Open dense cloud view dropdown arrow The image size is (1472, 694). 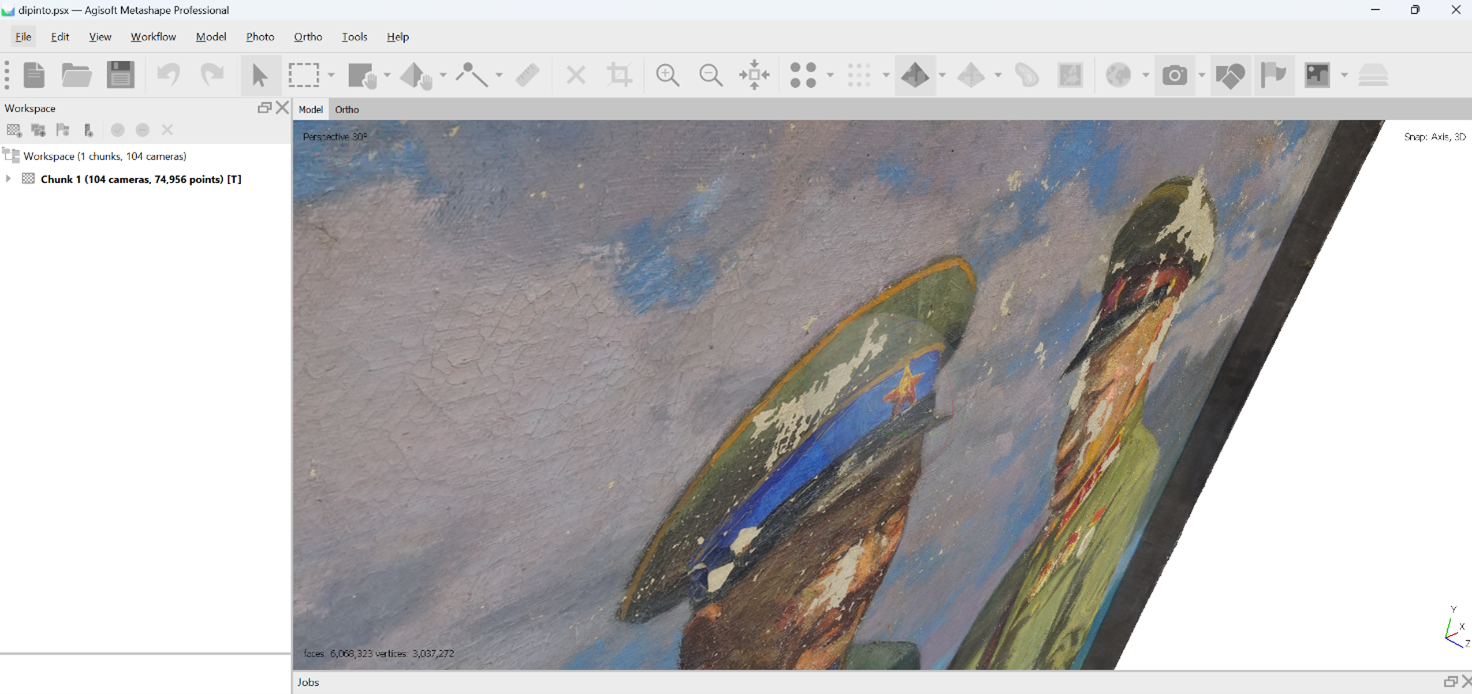point(886,75)
